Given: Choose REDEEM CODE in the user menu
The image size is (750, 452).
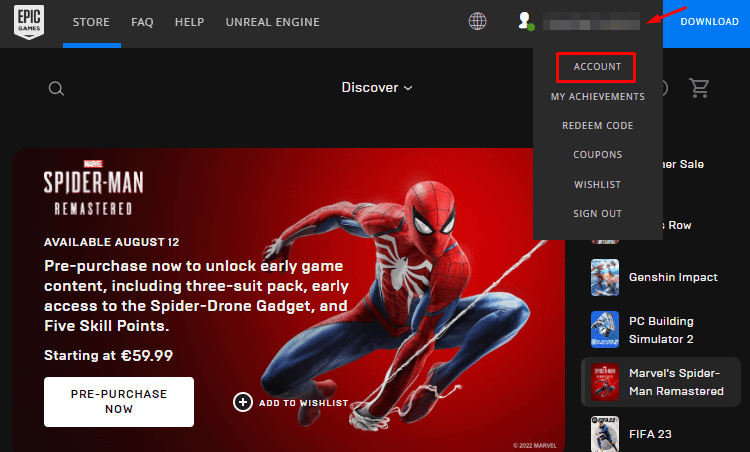Looking at the screenshot, I should tap(597, 126).
